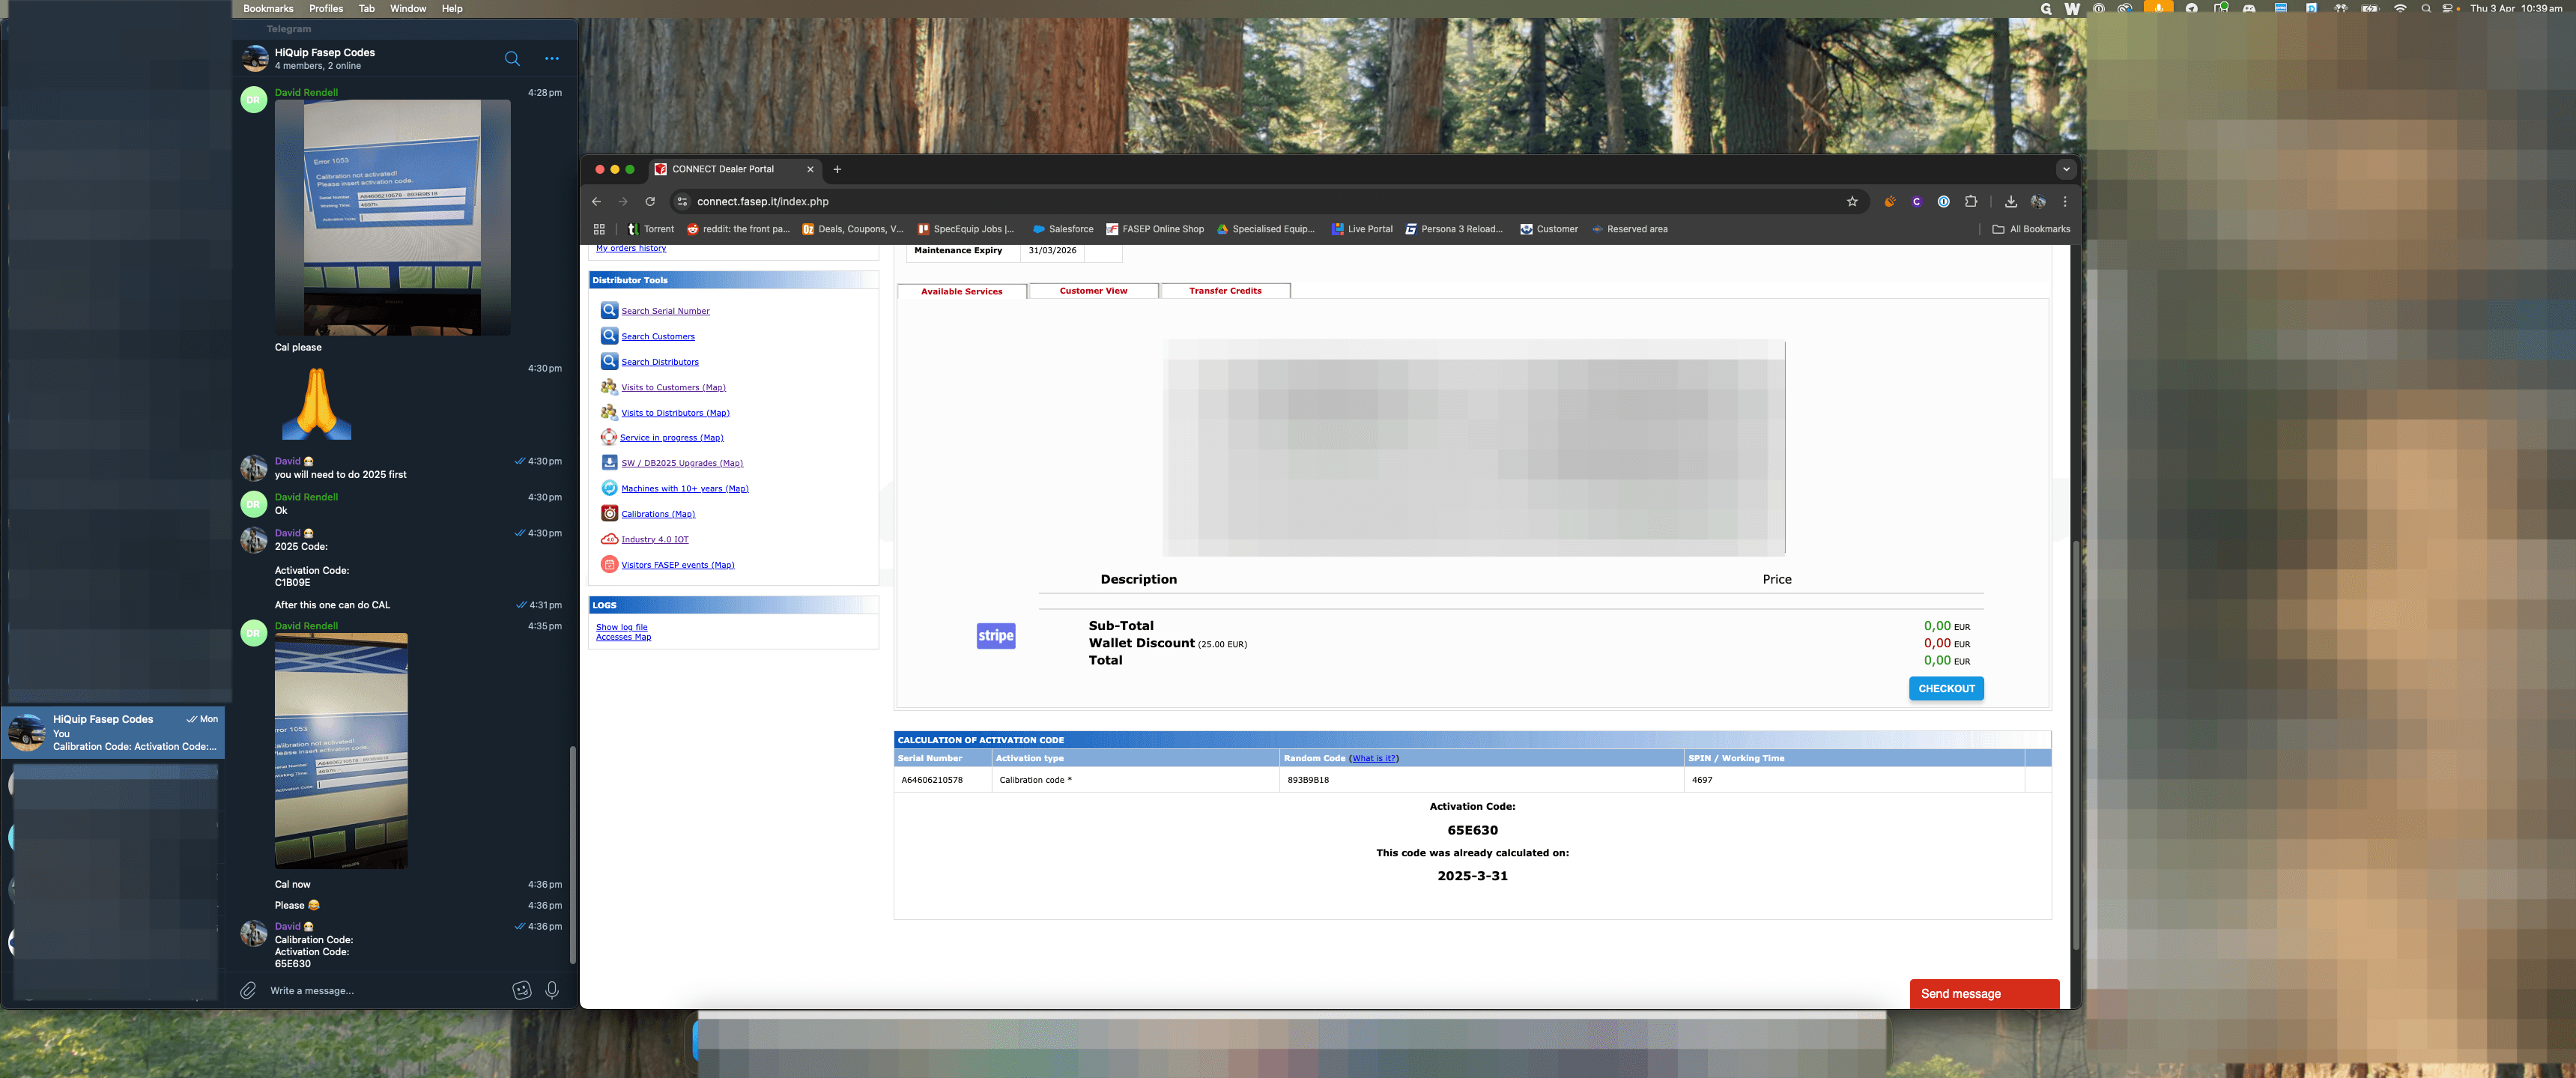
Task: Open the Chrome apps grid shortcut
Action: point(599,229)
